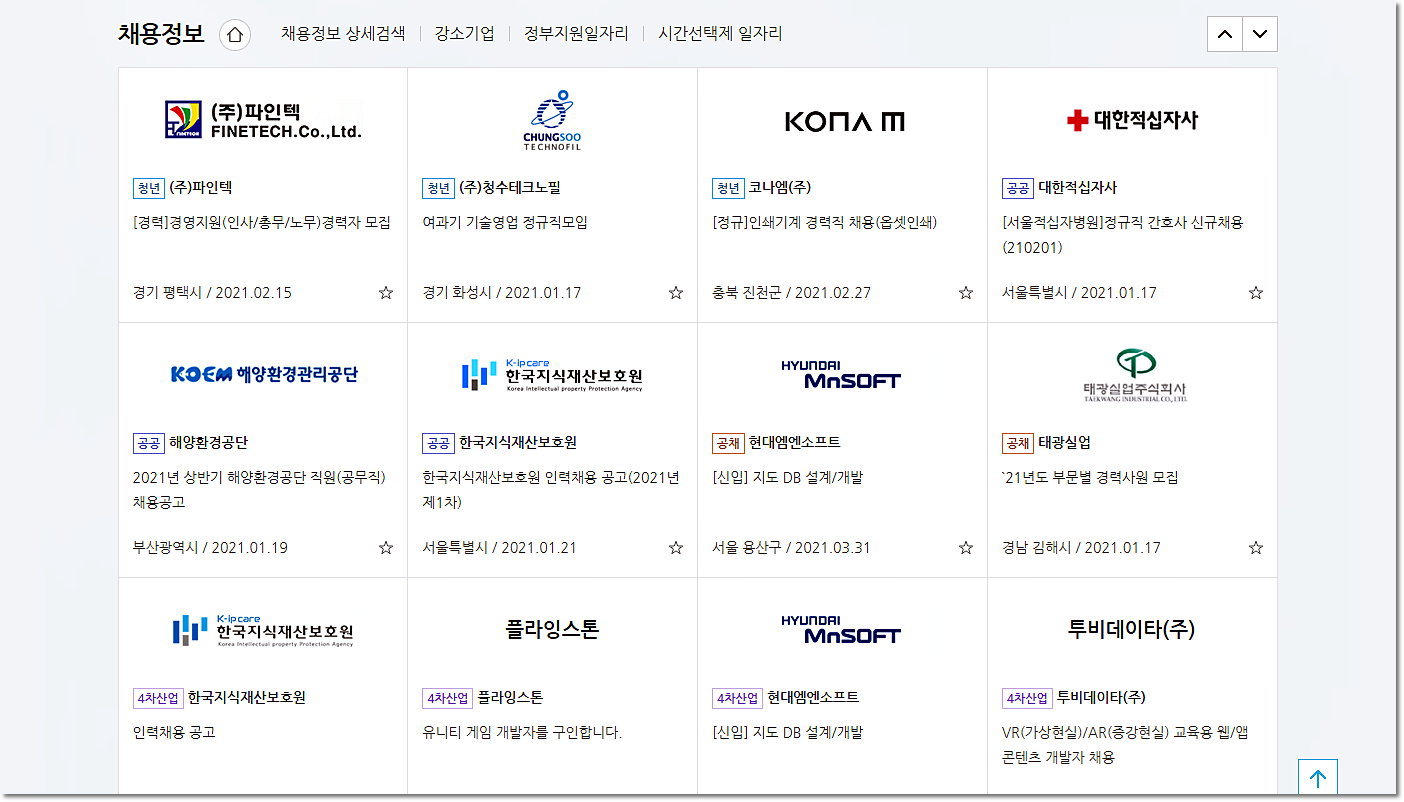
Task: Star the 코나엠(주) job posting
Action: (x=966, y=293)
